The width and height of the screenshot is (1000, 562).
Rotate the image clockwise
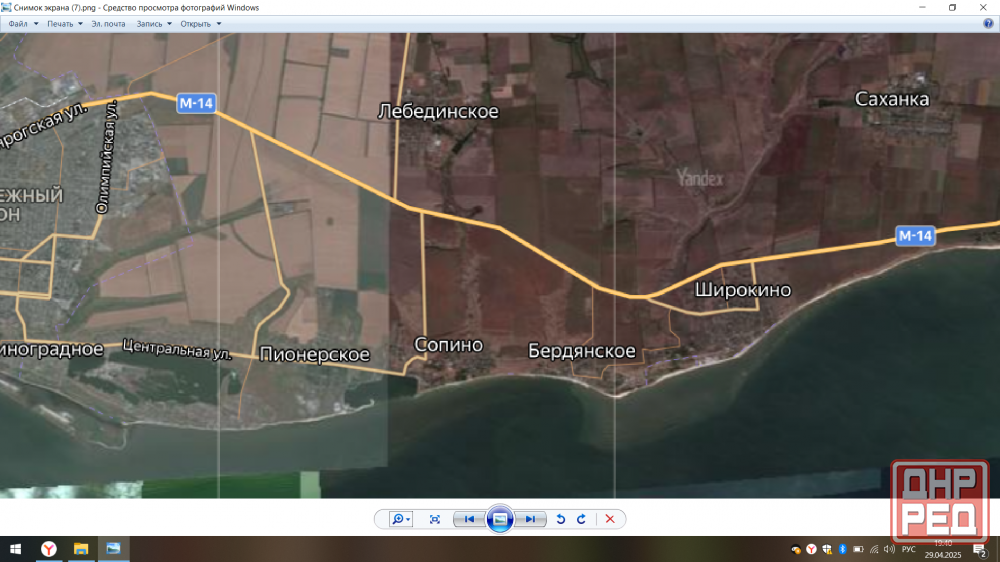(581, 519)
